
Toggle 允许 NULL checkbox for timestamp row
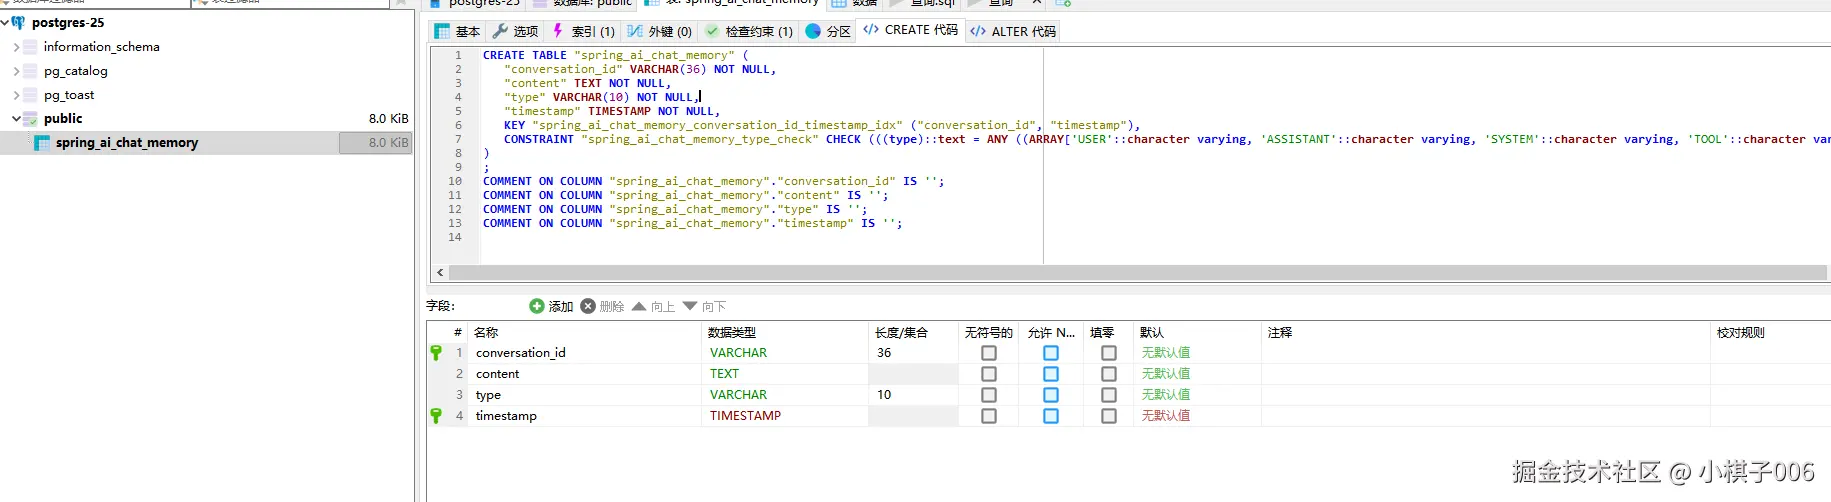1051,416
